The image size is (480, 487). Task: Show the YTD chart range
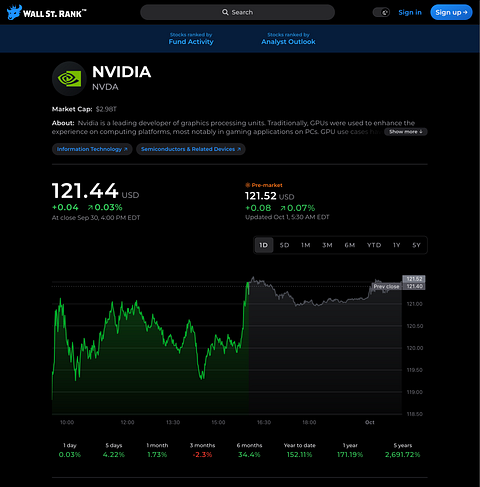[x=374, y=245]
